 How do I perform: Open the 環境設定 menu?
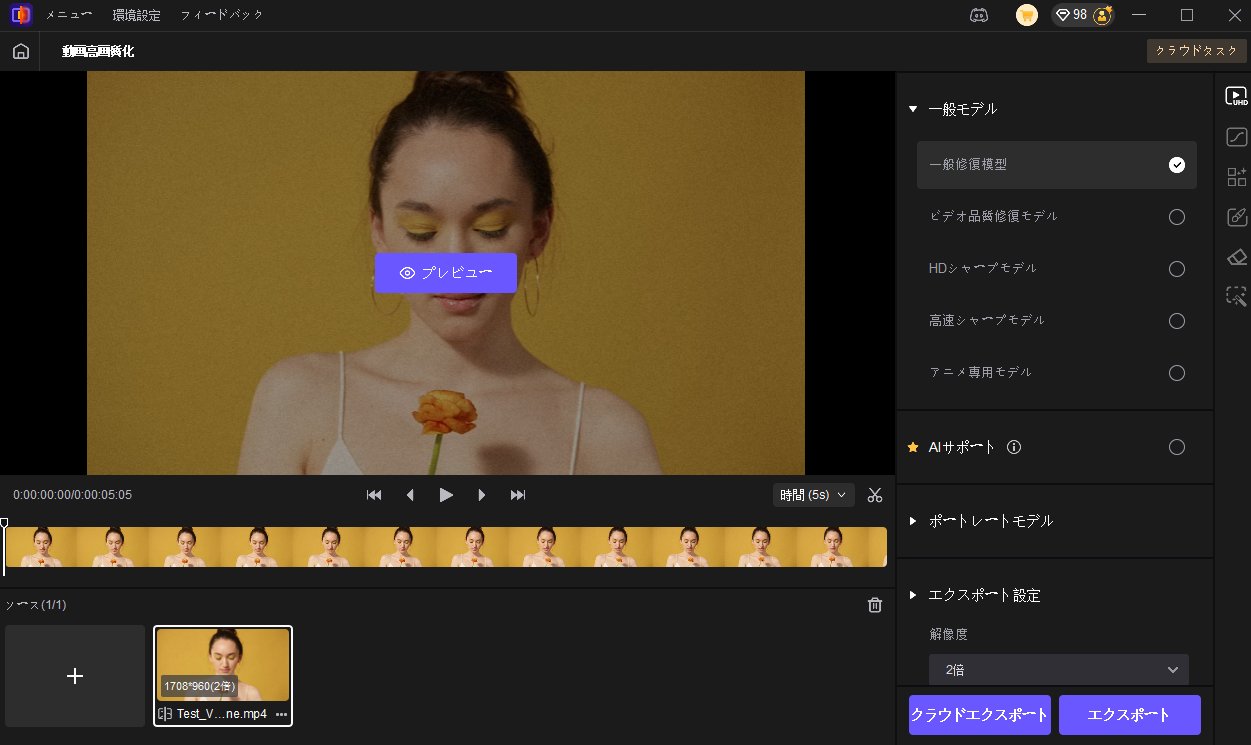click(137, 15)
